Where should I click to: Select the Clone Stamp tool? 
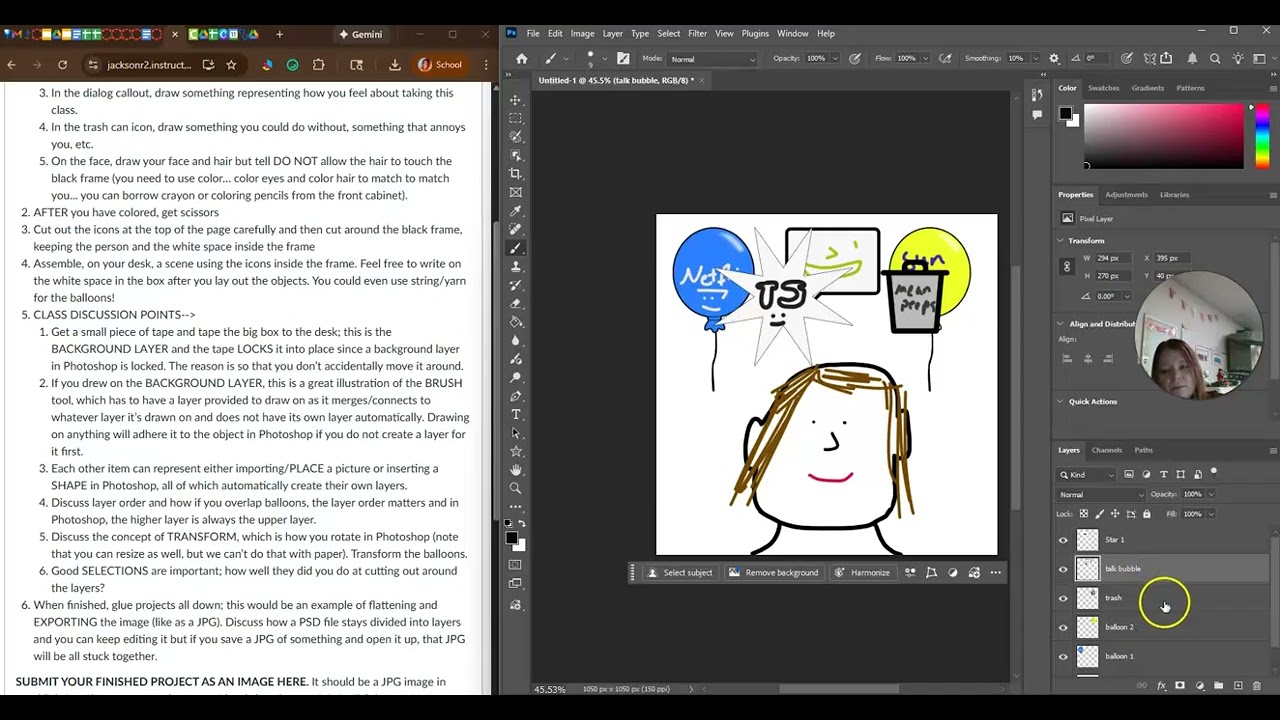[516, 266]
